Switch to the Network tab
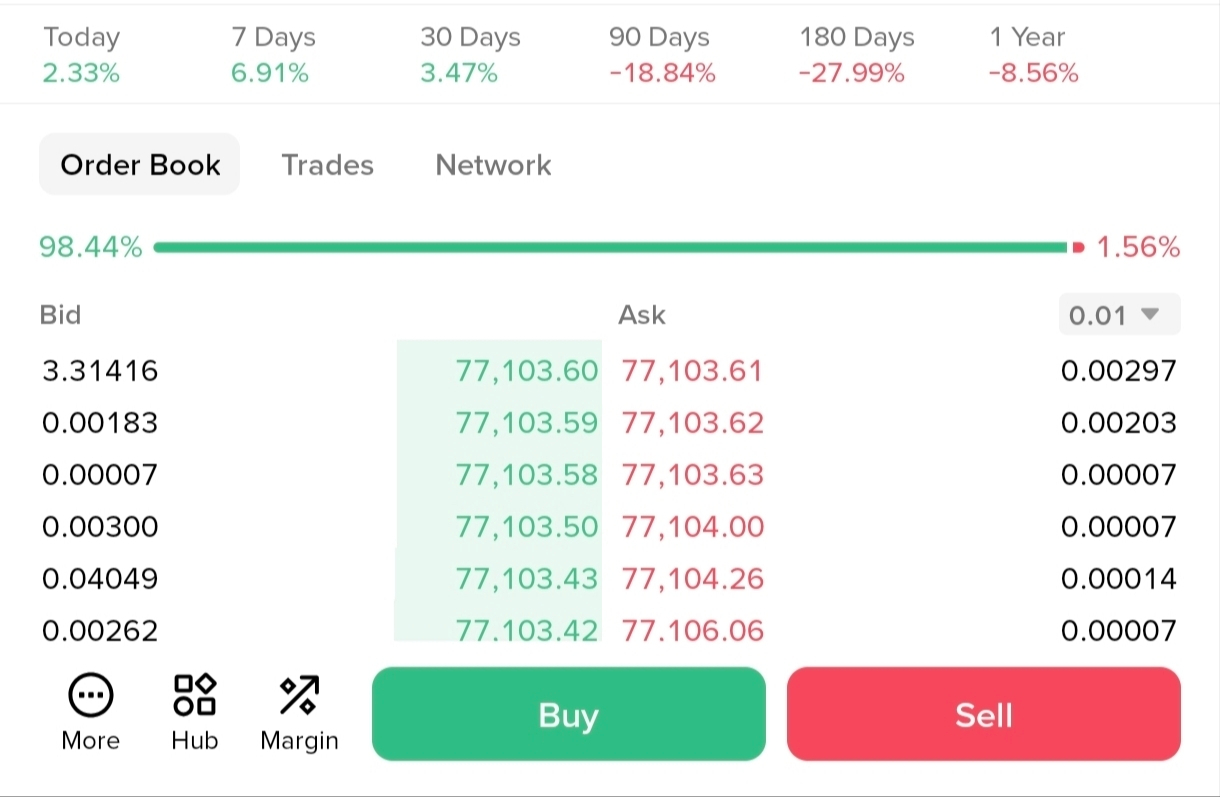This screenshot has height=797, width=1220. (493, 165)
